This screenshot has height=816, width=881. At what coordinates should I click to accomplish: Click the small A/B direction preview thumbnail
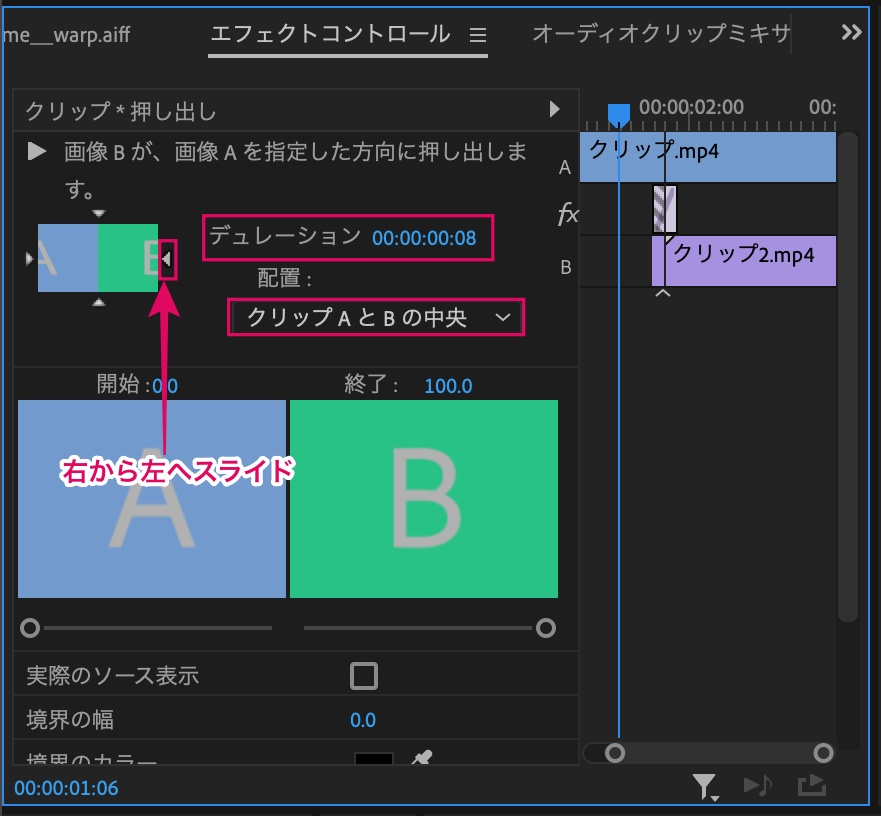[98, 258]
